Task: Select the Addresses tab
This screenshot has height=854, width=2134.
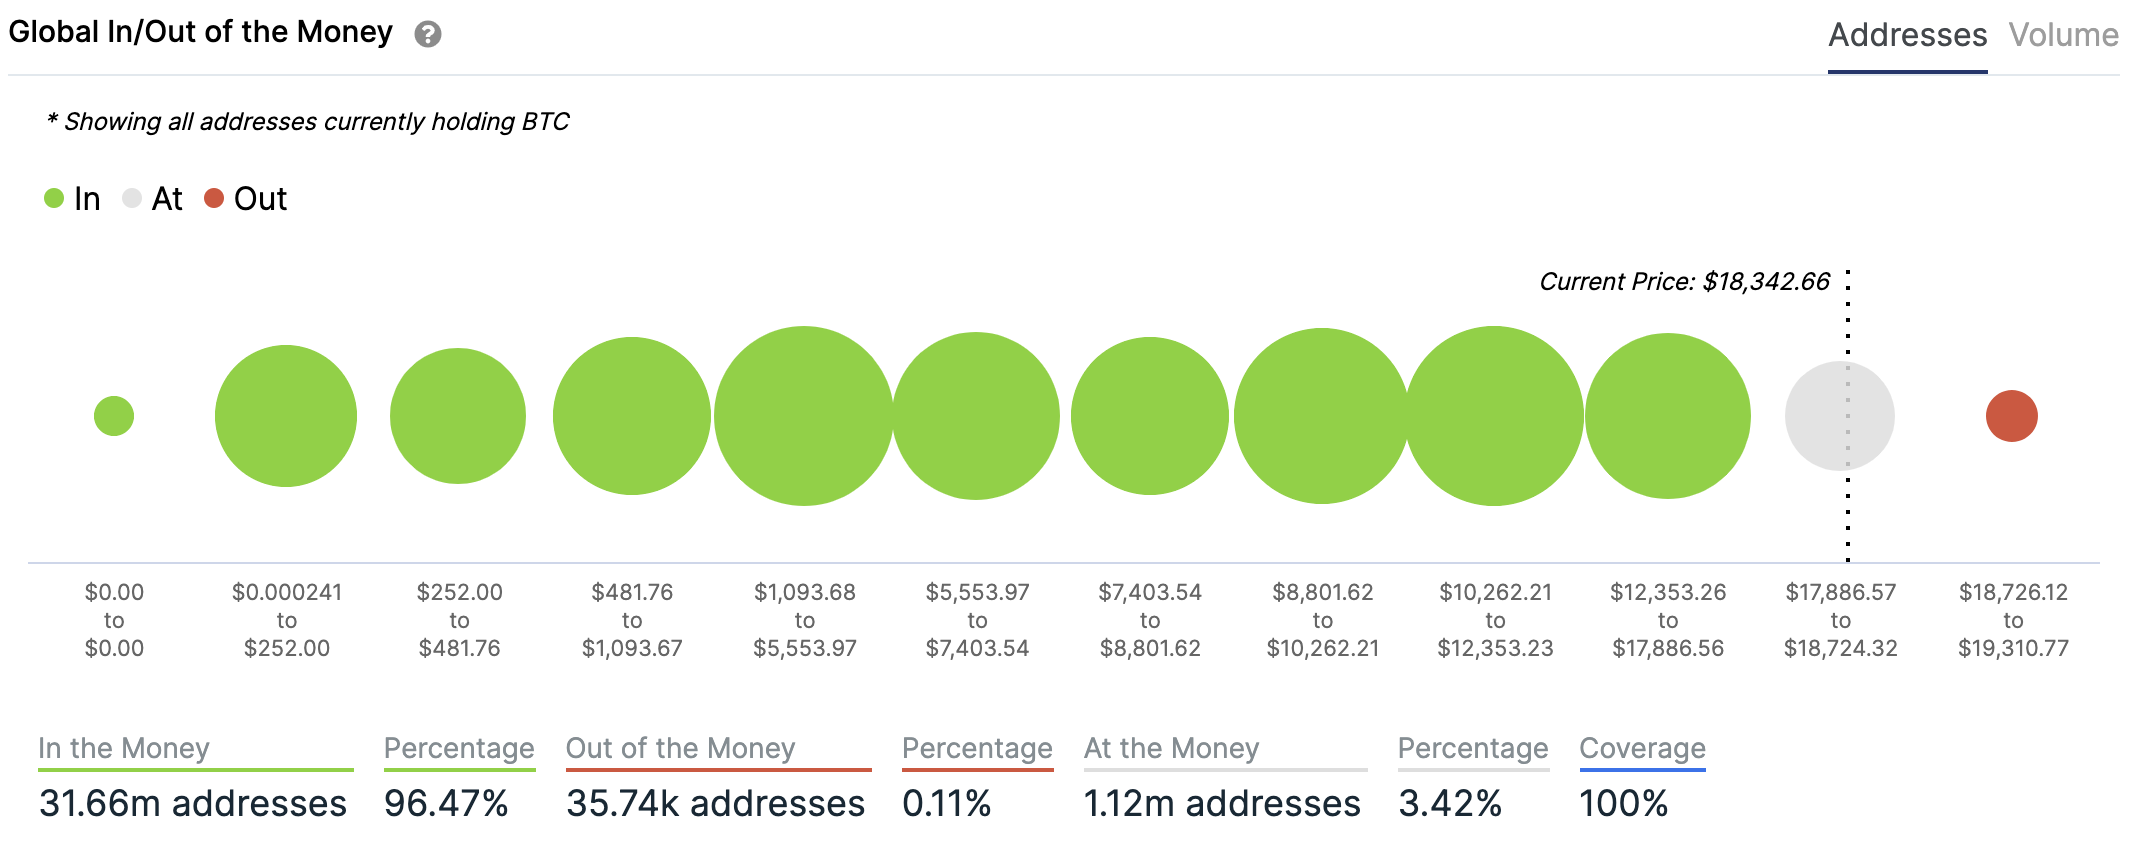Action: point(1907,35)
